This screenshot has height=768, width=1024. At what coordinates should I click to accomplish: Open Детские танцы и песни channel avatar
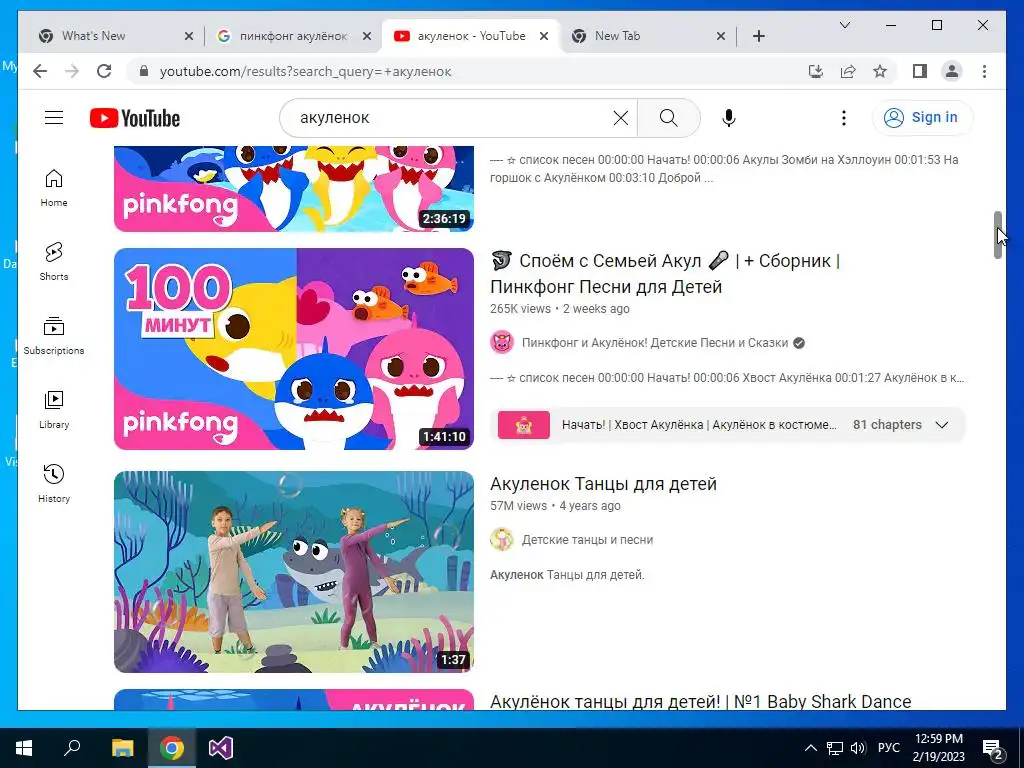pos(502,539)
